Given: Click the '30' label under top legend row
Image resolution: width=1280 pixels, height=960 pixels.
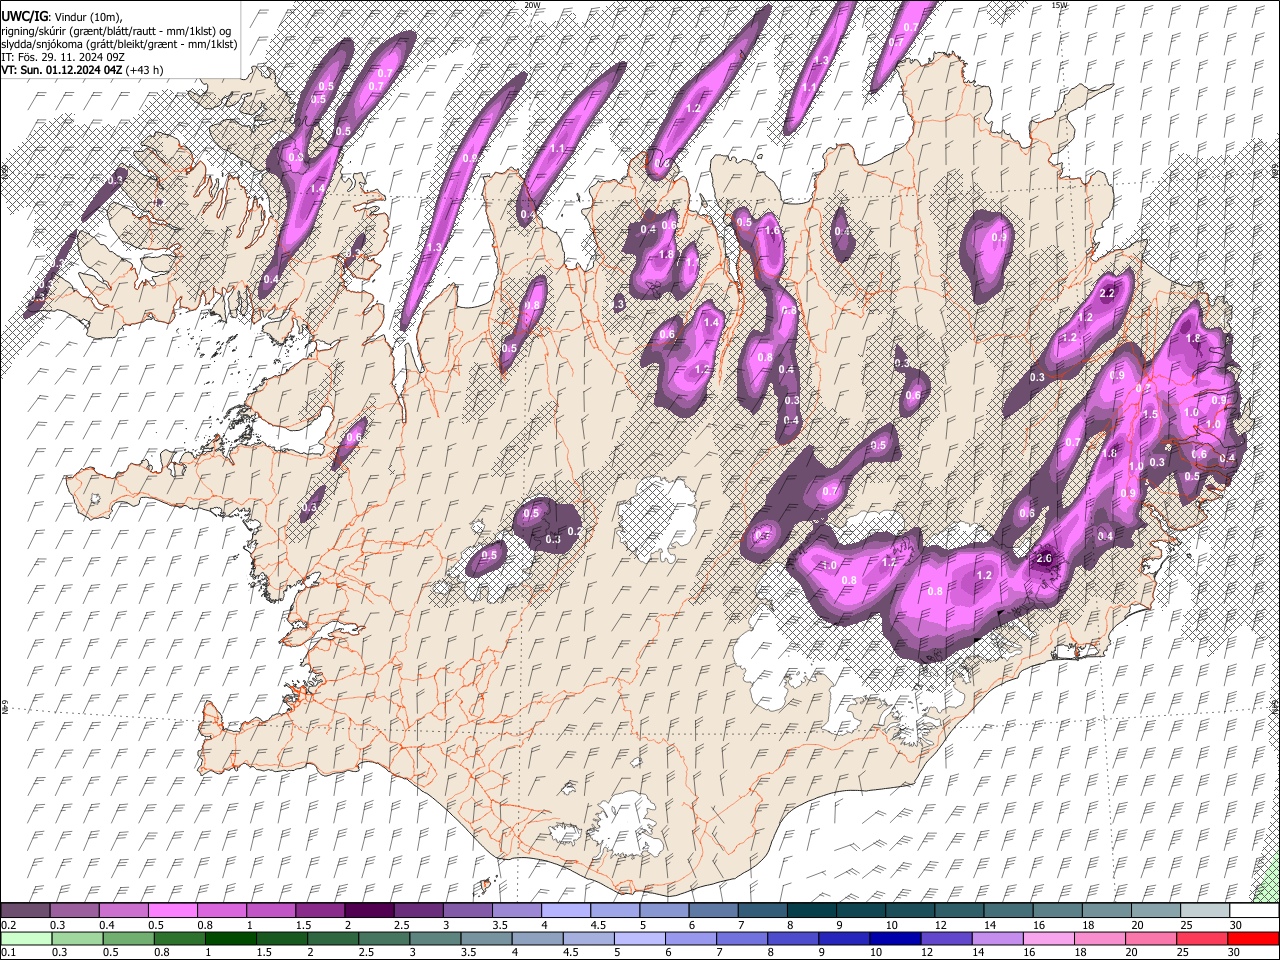Looking at the screenshot, I should (1236, 925).
